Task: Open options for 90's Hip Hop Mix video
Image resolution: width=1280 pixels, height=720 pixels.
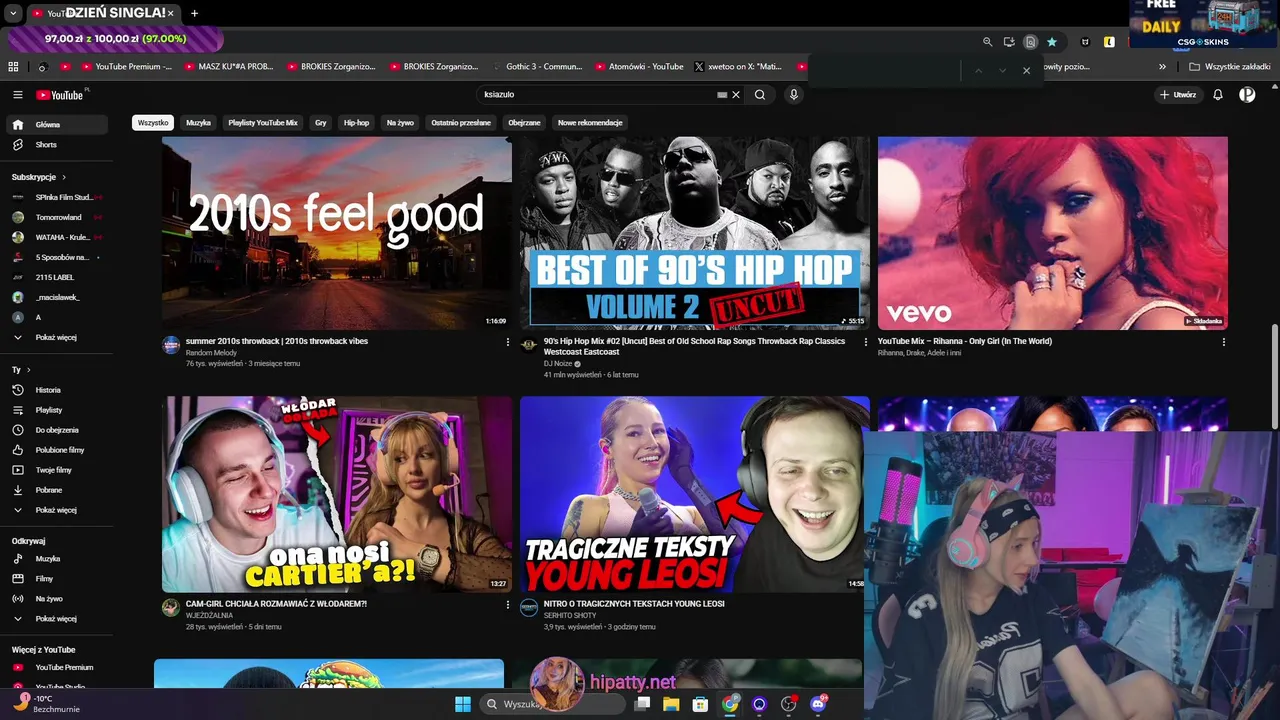Action: (866, 342)
